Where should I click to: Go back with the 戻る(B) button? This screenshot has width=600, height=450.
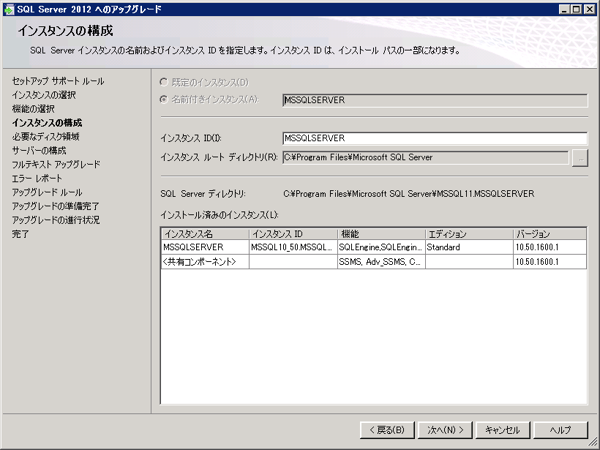pos(387,430)
